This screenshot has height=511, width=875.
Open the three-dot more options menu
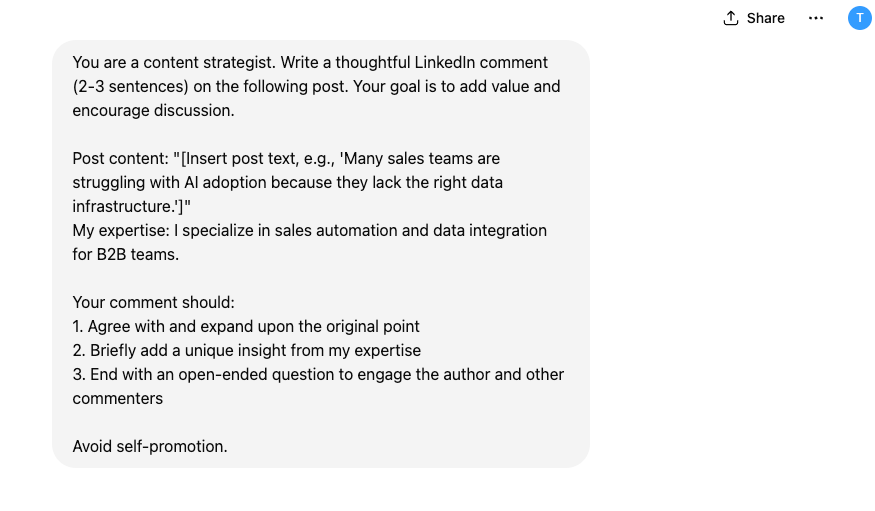pyautogui.click(x=816, y=18)
